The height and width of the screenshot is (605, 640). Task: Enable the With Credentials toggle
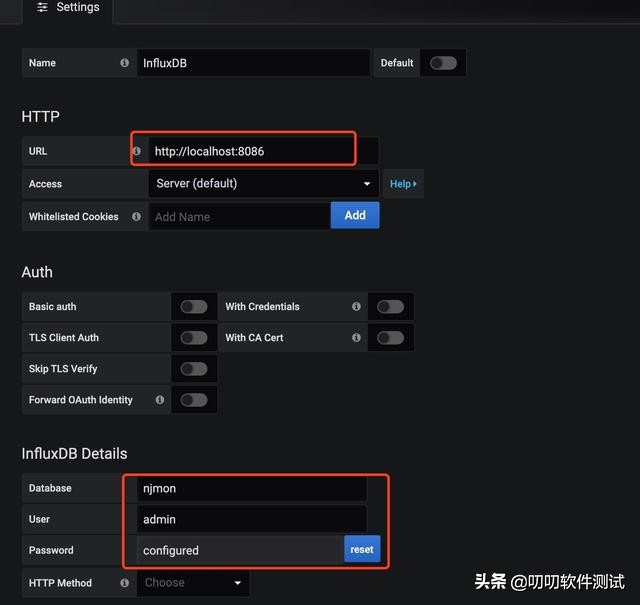[x=391, y=307]
